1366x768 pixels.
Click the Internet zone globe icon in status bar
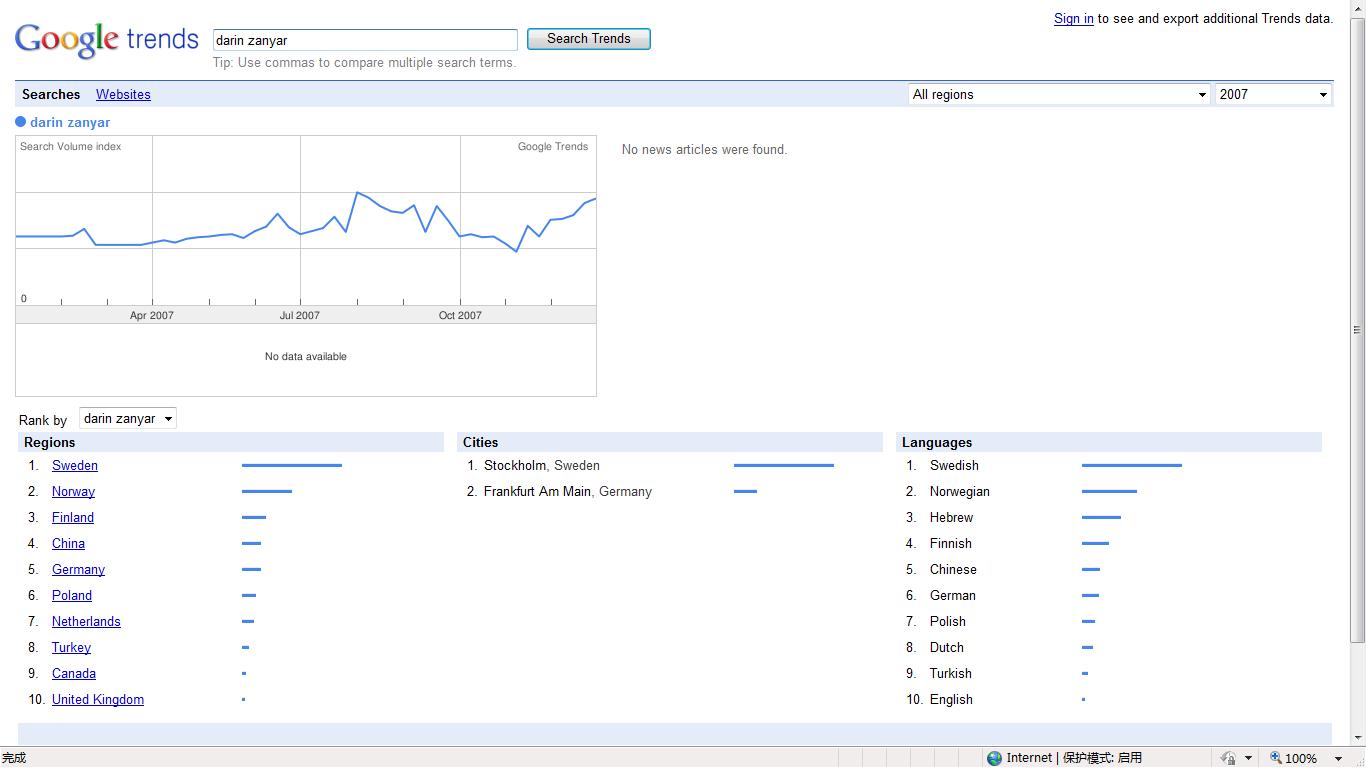tap(994, 758)
